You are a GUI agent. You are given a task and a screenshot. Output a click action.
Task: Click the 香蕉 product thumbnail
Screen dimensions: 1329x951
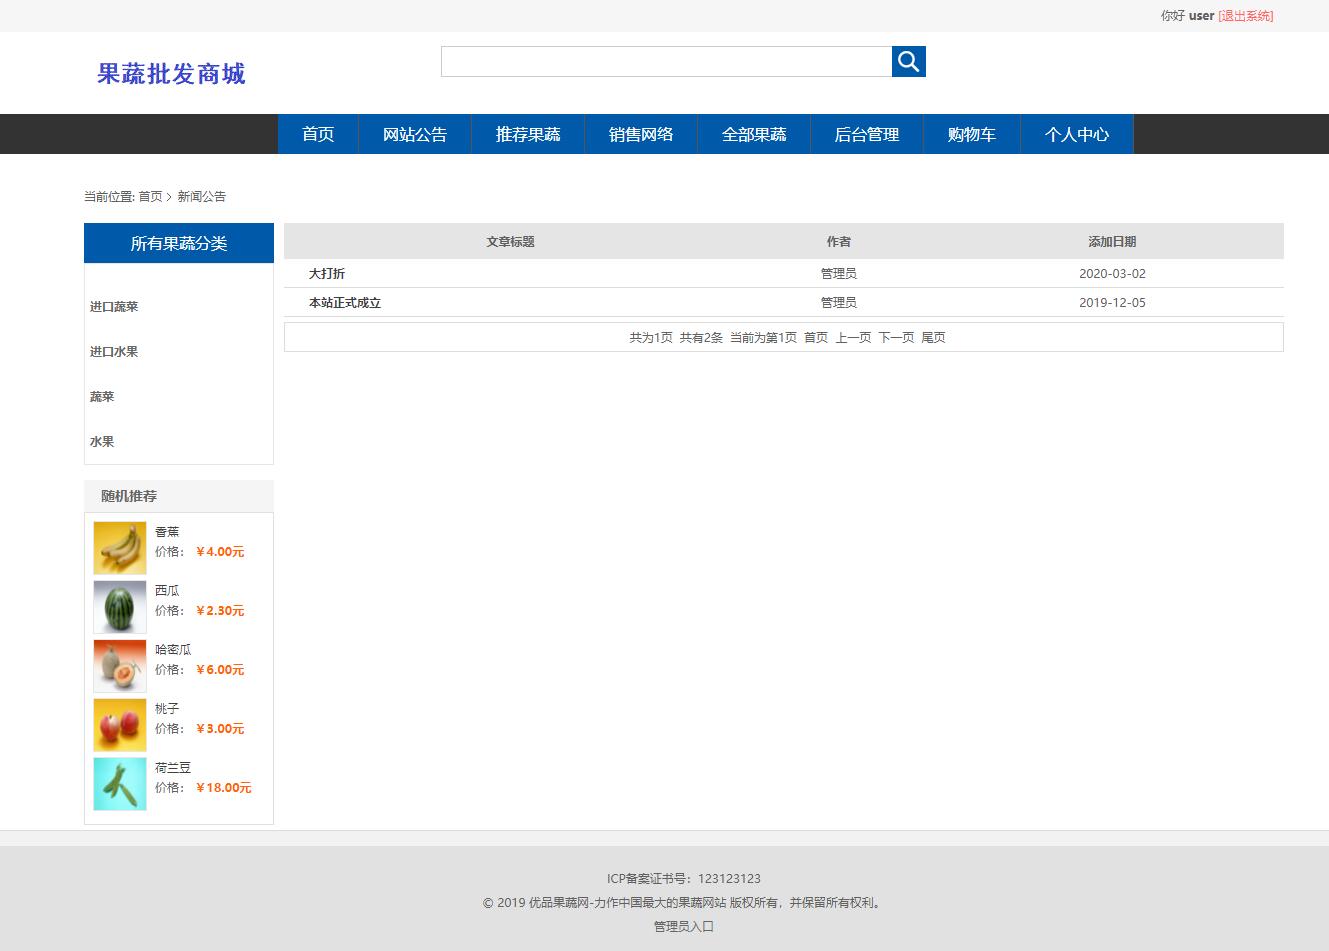tap(119, 547)
